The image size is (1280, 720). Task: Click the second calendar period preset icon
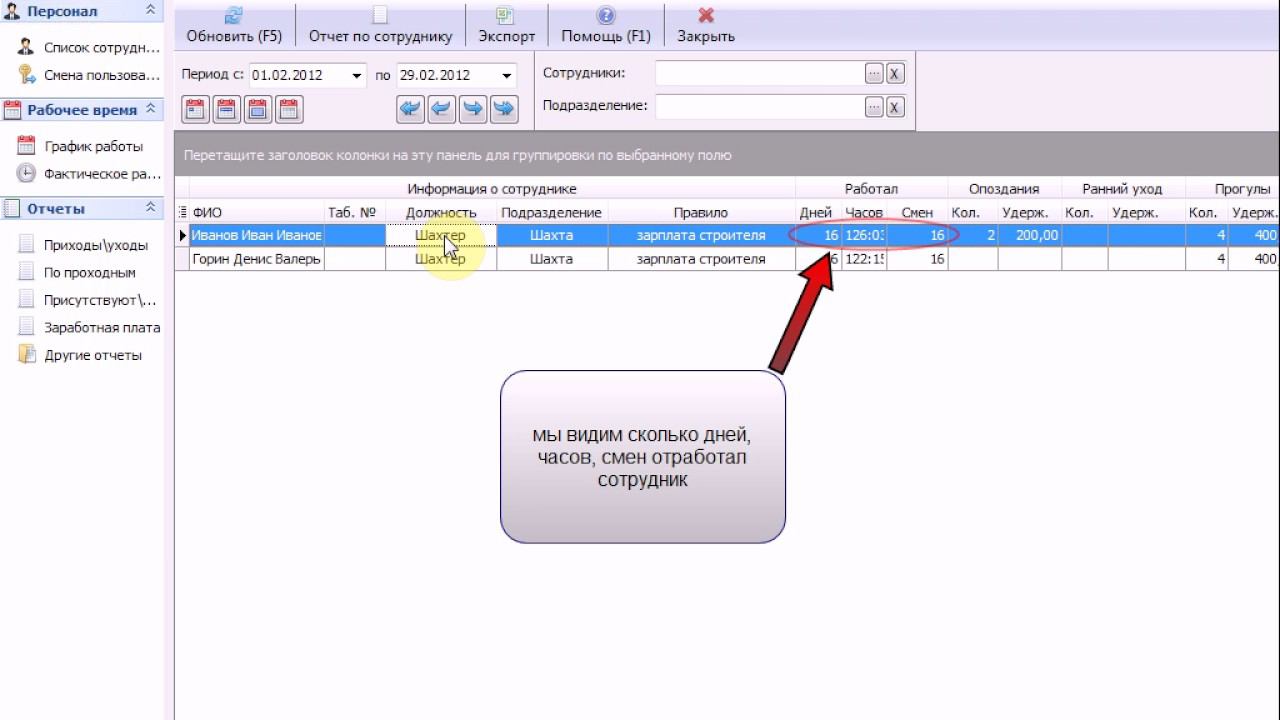coord(227,109)
